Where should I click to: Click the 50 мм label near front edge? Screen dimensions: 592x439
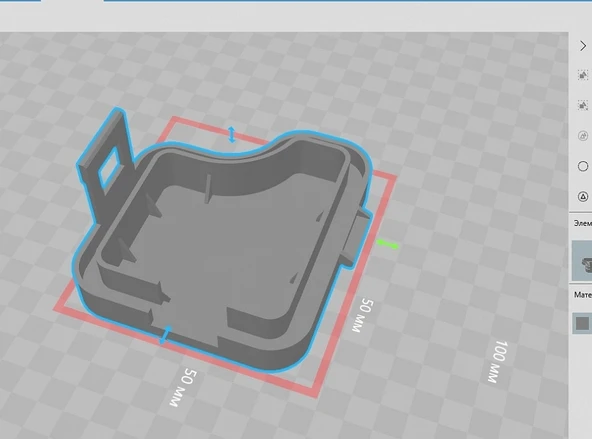pyautogui.click(x=183, y=387)
